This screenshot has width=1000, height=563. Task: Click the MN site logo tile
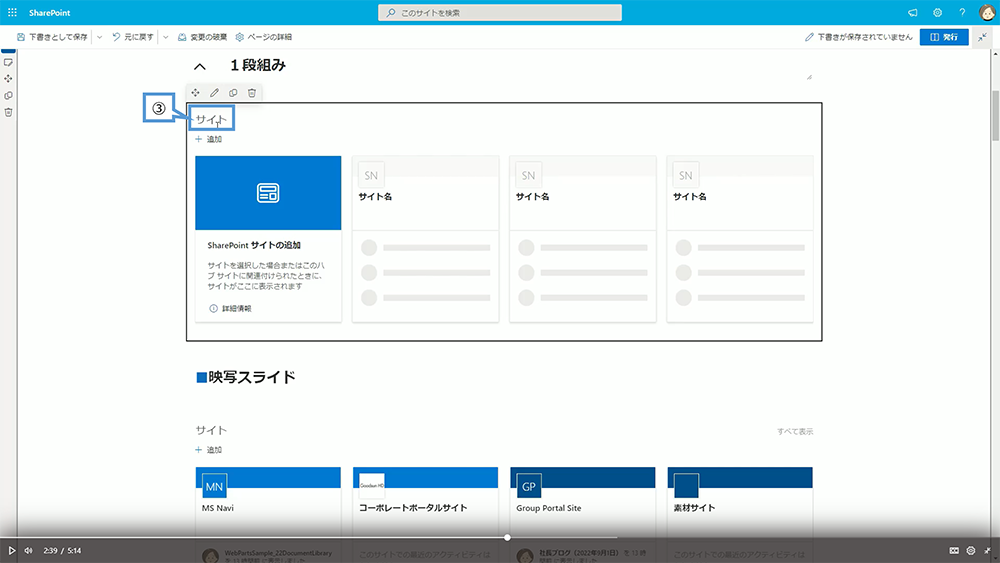coord(214,486)
